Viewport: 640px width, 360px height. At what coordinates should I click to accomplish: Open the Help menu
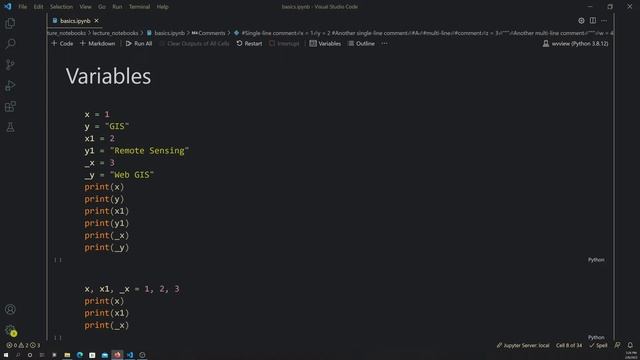coord(162,7)
